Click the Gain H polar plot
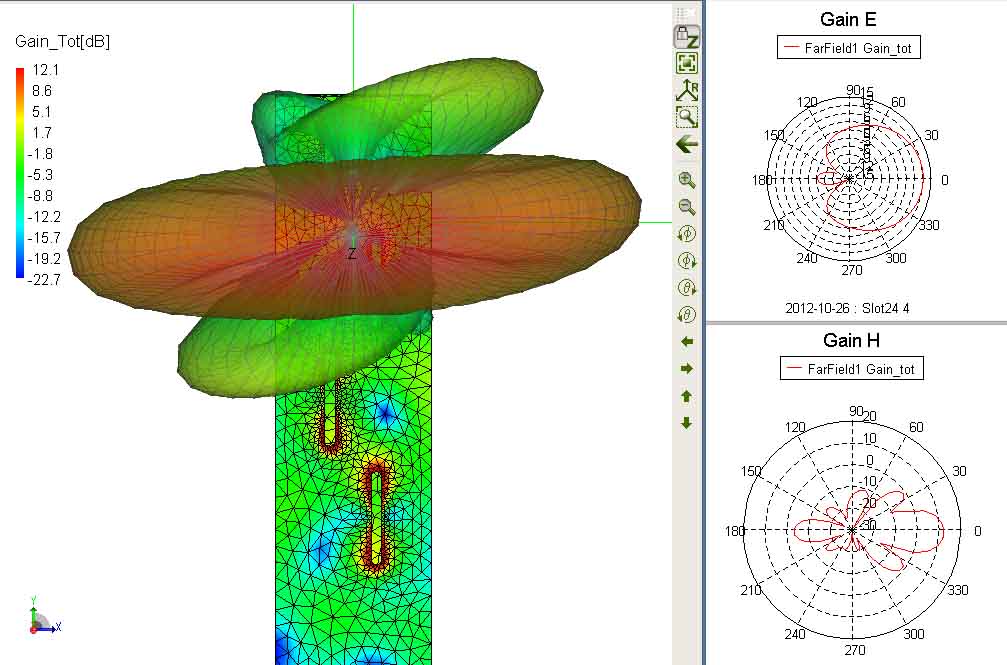This screenshot has height=665, width=1007. pos(852,530)
